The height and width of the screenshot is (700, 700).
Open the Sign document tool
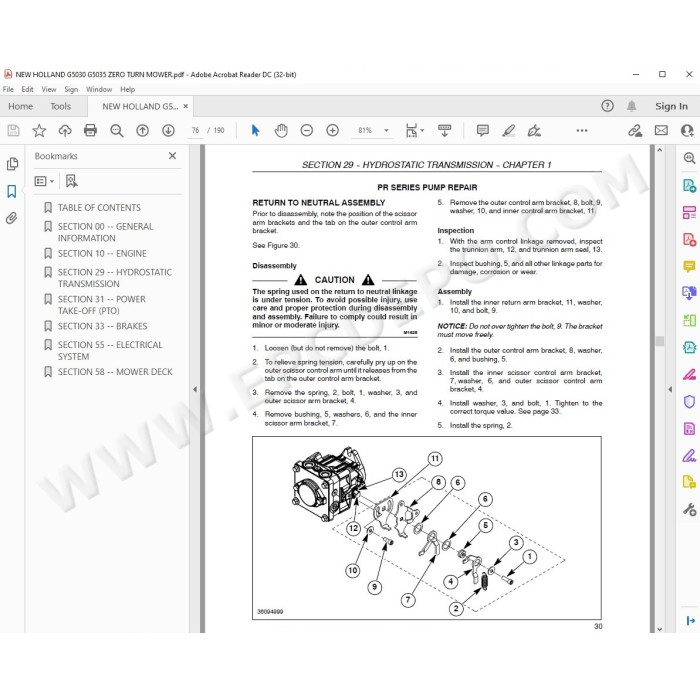[534, 130]
